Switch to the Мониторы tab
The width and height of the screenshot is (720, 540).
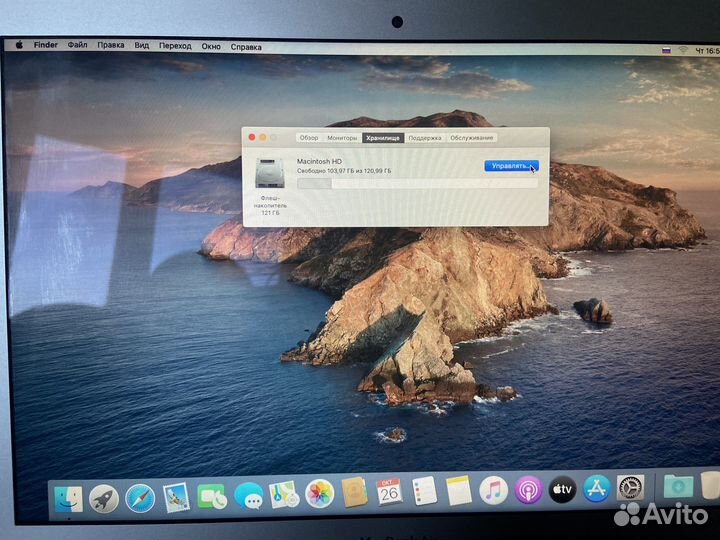(342, 138)
